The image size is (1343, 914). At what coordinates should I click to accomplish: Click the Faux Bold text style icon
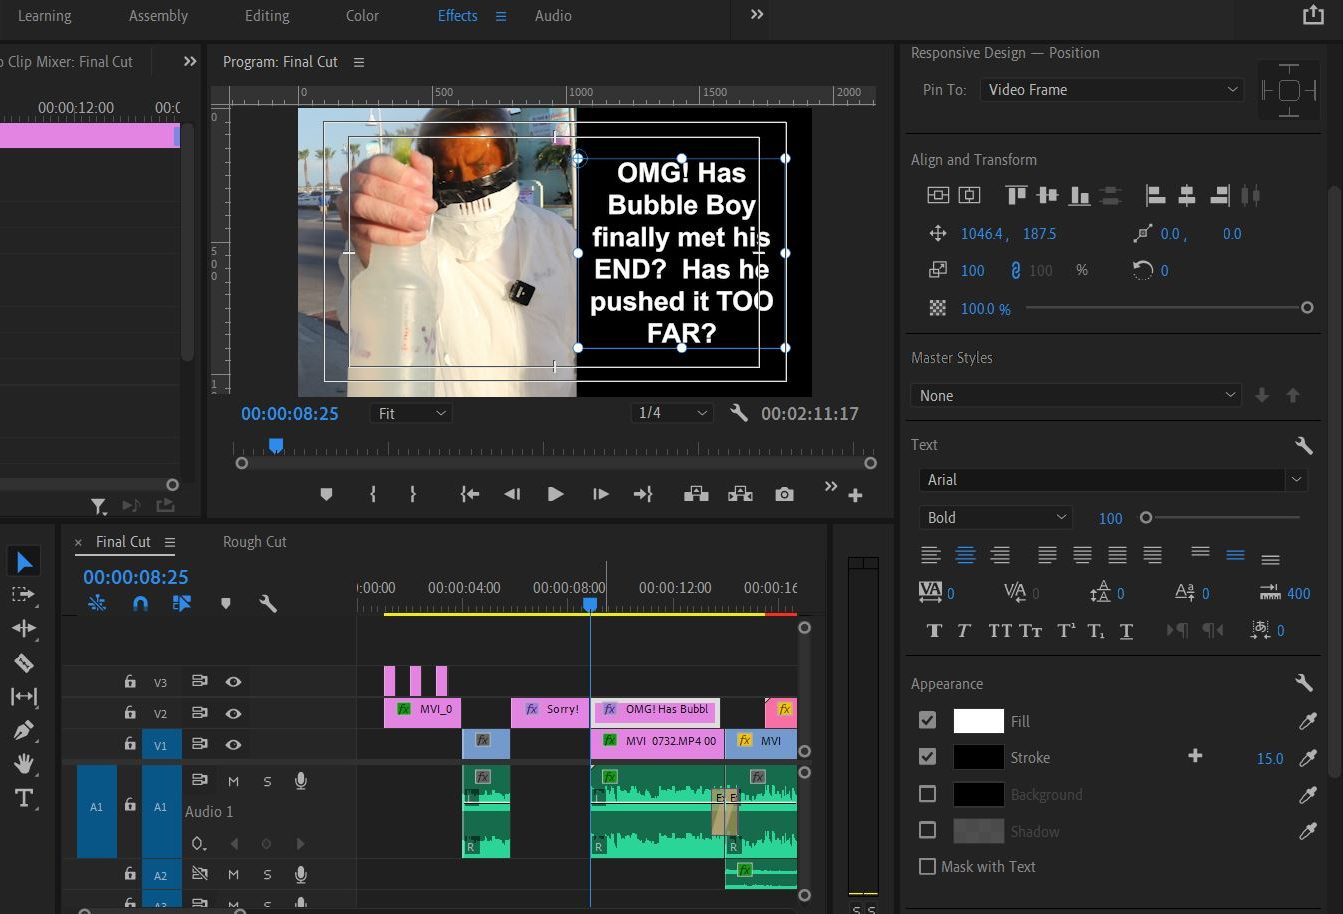(934, 630)
